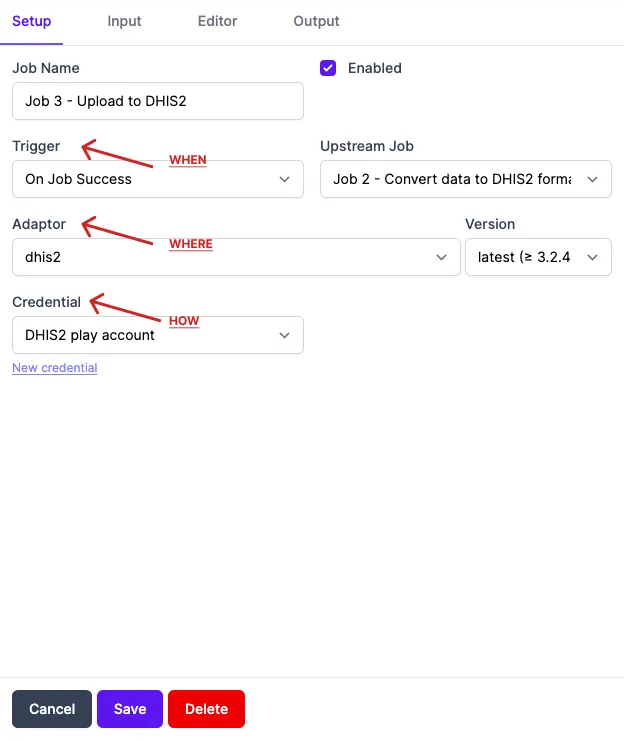This screenshot has width=624, height=740.
Task: Open the Input tab
Action: tap(124, 21)
